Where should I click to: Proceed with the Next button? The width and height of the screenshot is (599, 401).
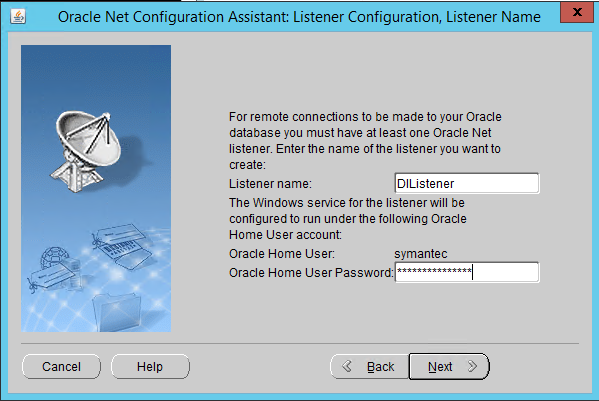[449, 367]
